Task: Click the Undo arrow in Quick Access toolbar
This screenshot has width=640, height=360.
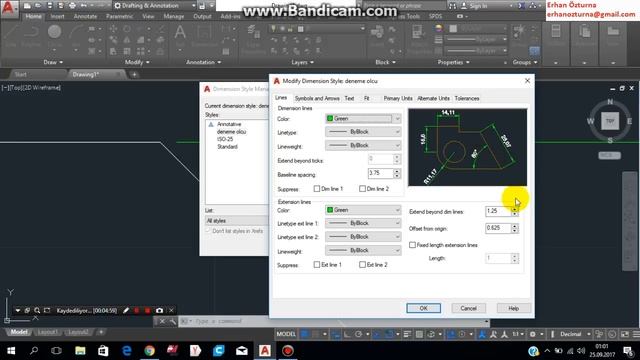Action: 84,6
